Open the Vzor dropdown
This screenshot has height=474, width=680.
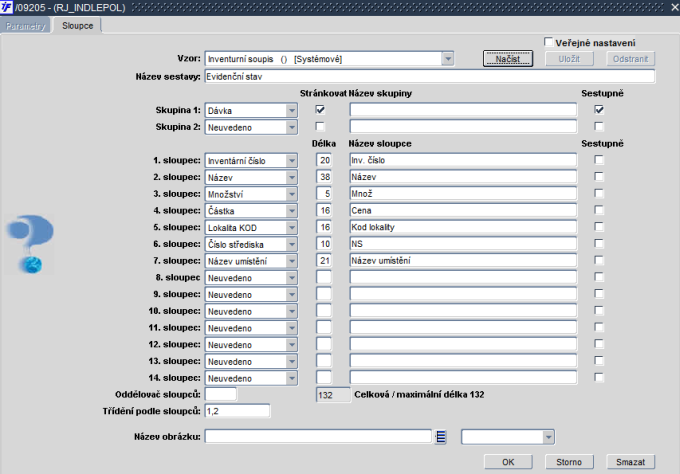(x=448, y=59)
